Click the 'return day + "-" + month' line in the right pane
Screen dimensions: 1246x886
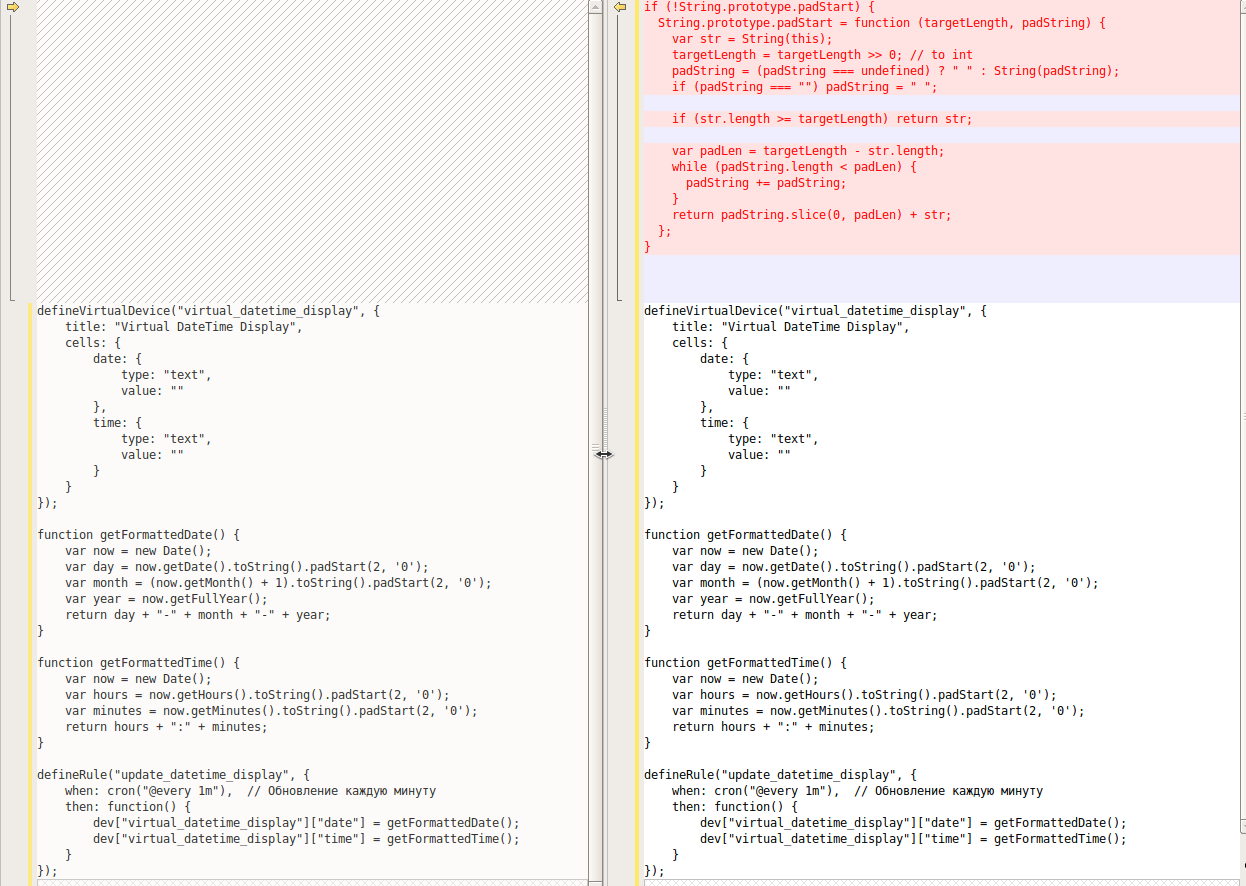pyautogui.click(x=805, y=615)
